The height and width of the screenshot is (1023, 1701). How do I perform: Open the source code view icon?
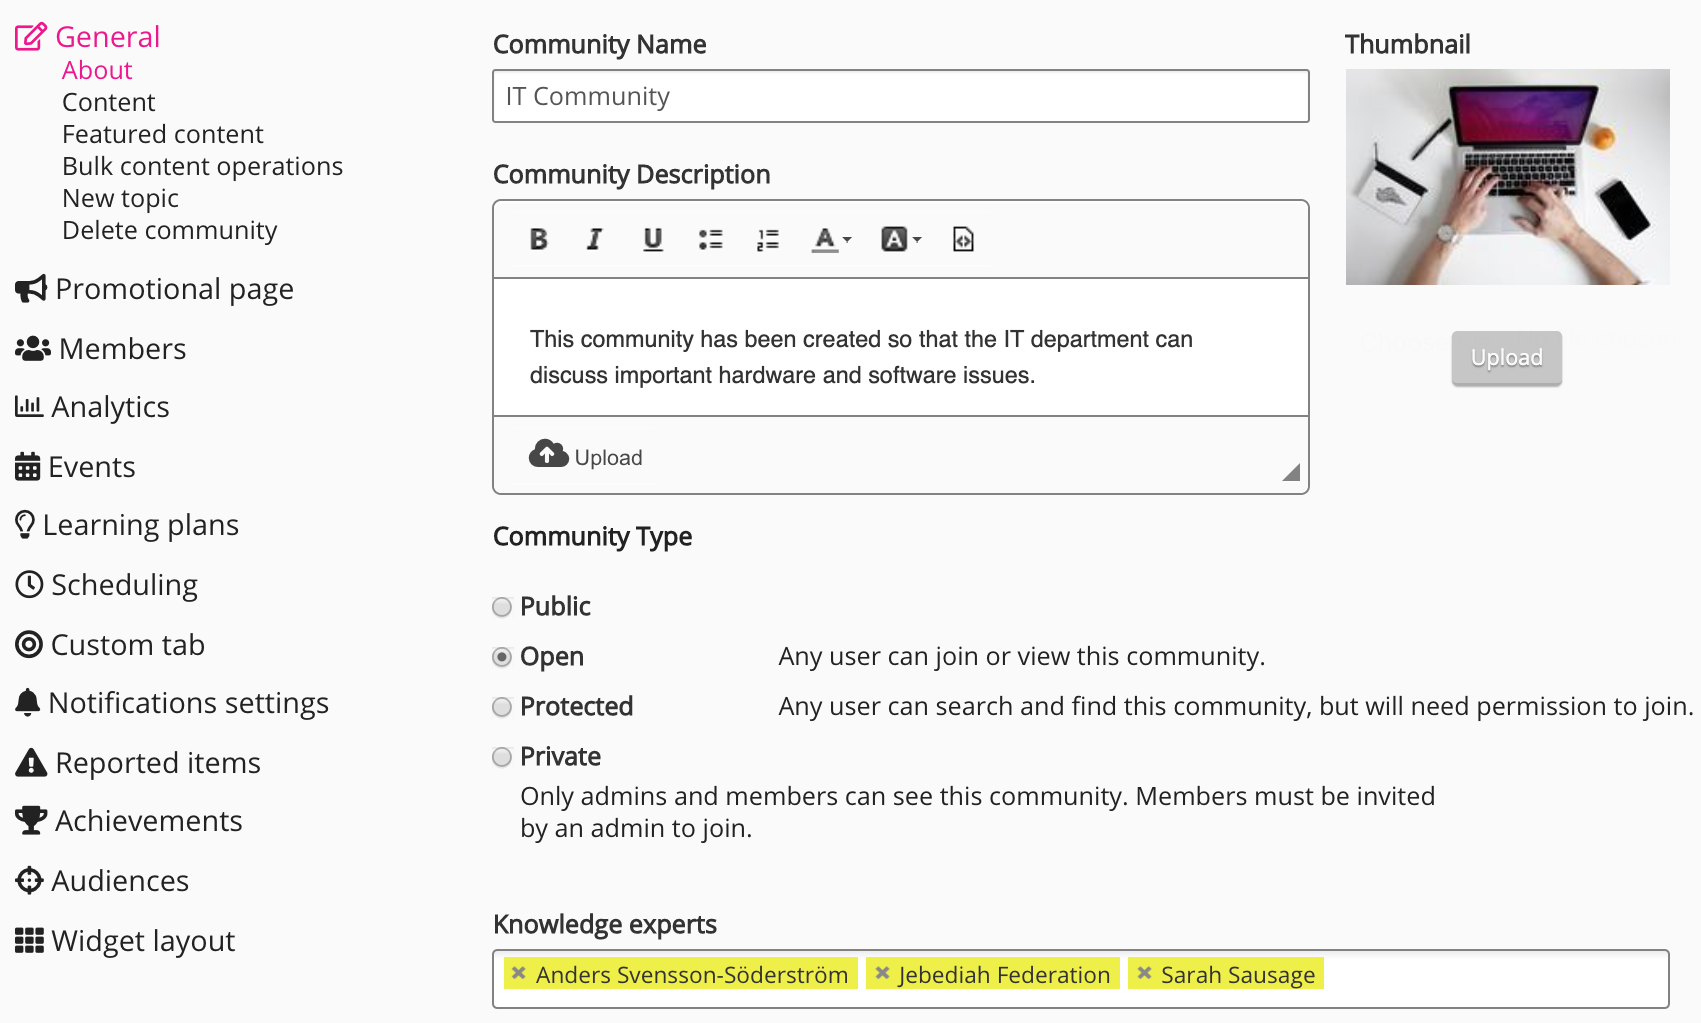962,239
